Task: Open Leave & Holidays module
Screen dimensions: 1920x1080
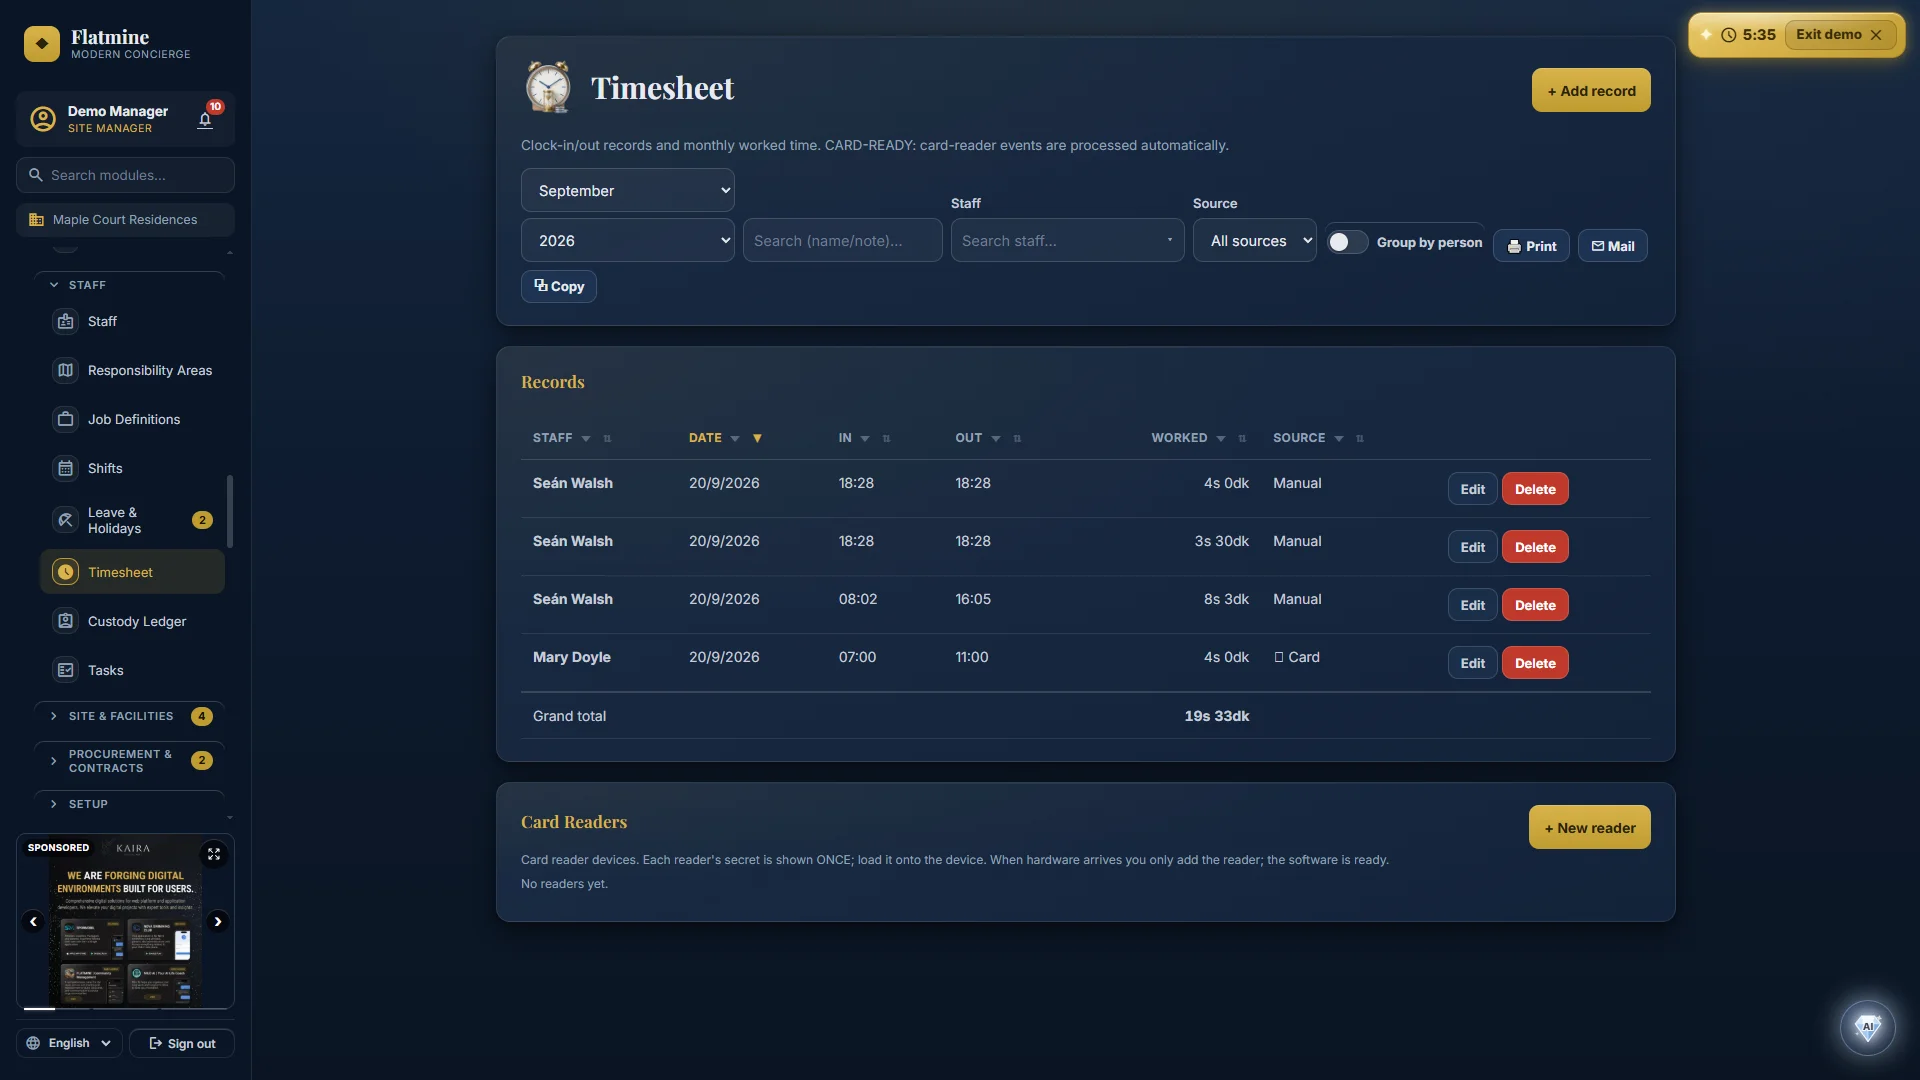Action: (132, 520)
